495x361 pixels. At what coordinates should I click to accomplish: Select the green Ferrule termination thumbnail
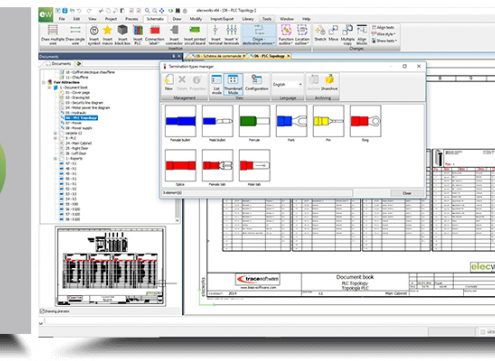(x=254, y=121)
